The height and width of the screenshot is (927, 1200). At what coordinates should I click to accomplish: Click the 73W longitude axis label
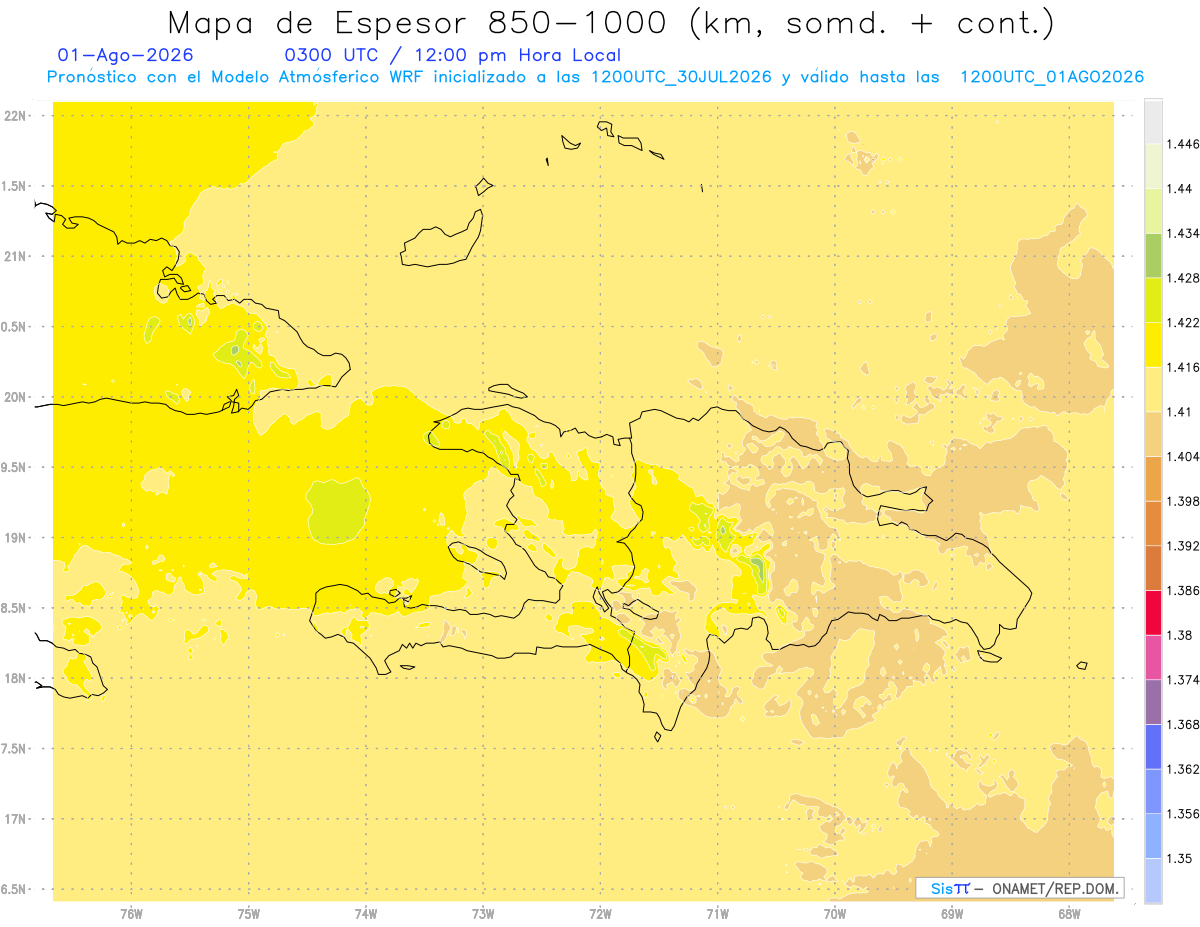tap(483, 914)
